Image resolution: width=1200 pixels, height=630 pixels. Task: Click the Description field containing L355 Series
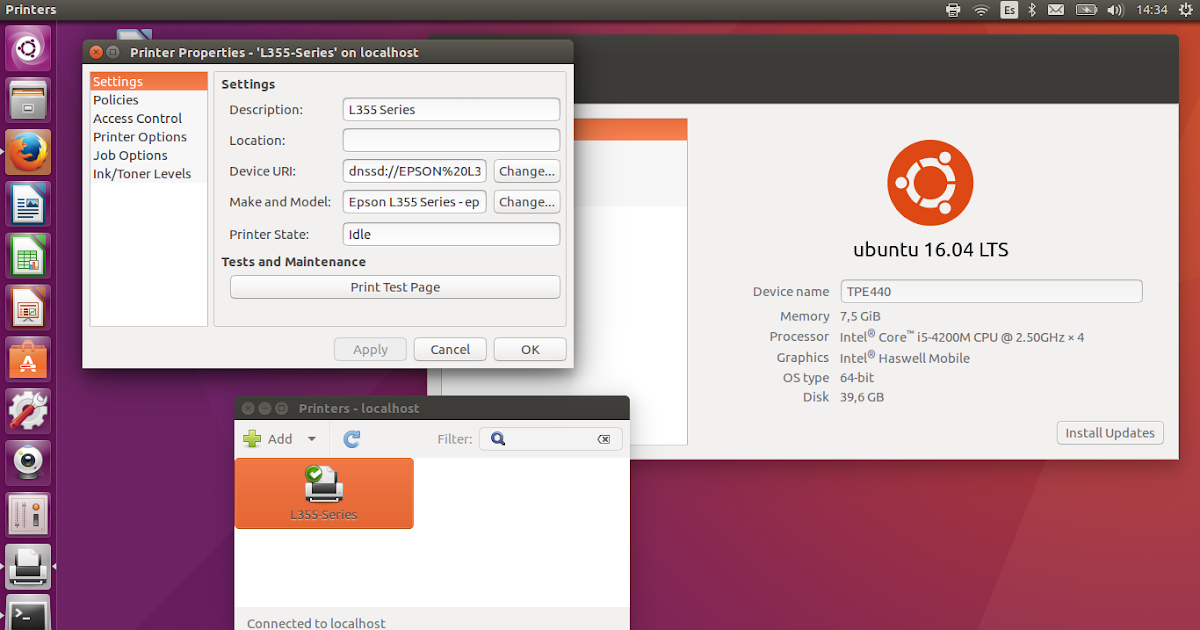coord(451,109)
